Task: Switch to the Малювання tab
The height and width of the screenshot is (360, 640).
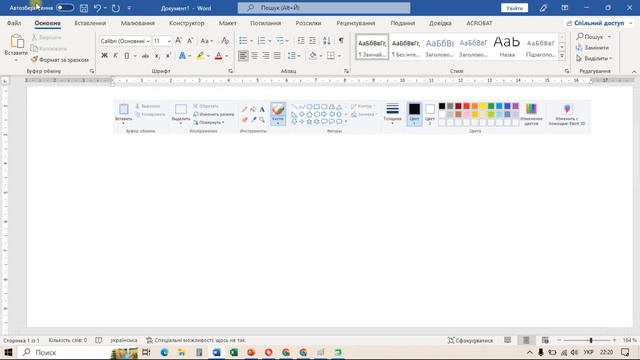Action: pos(138,23)
